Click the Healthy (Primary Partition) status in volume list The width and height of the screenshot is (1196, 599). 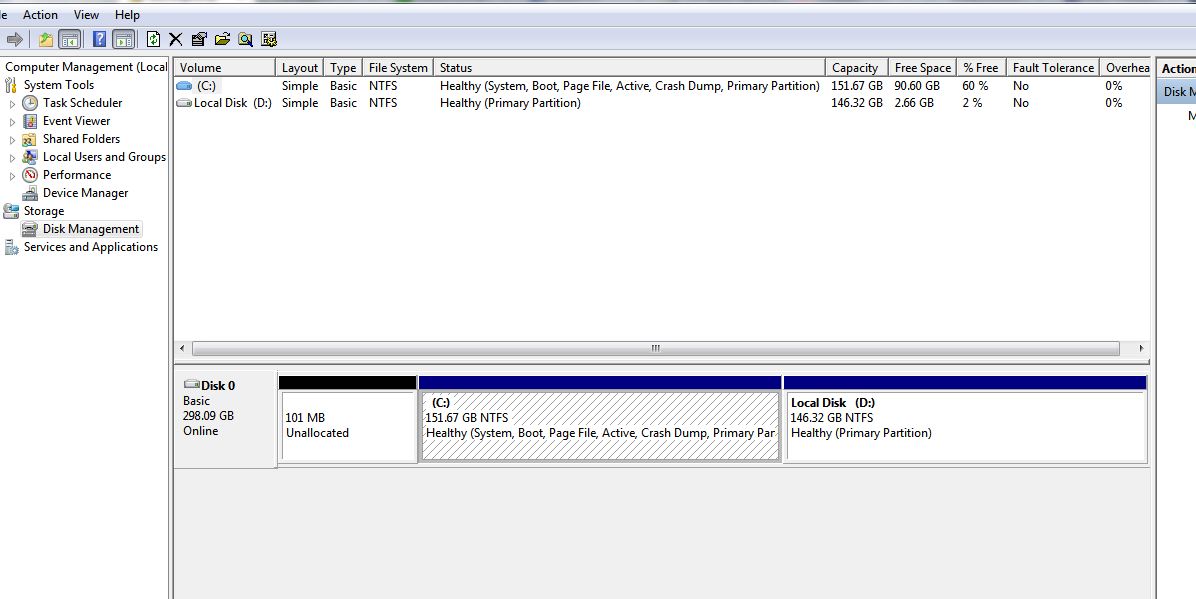click(510, 103)
